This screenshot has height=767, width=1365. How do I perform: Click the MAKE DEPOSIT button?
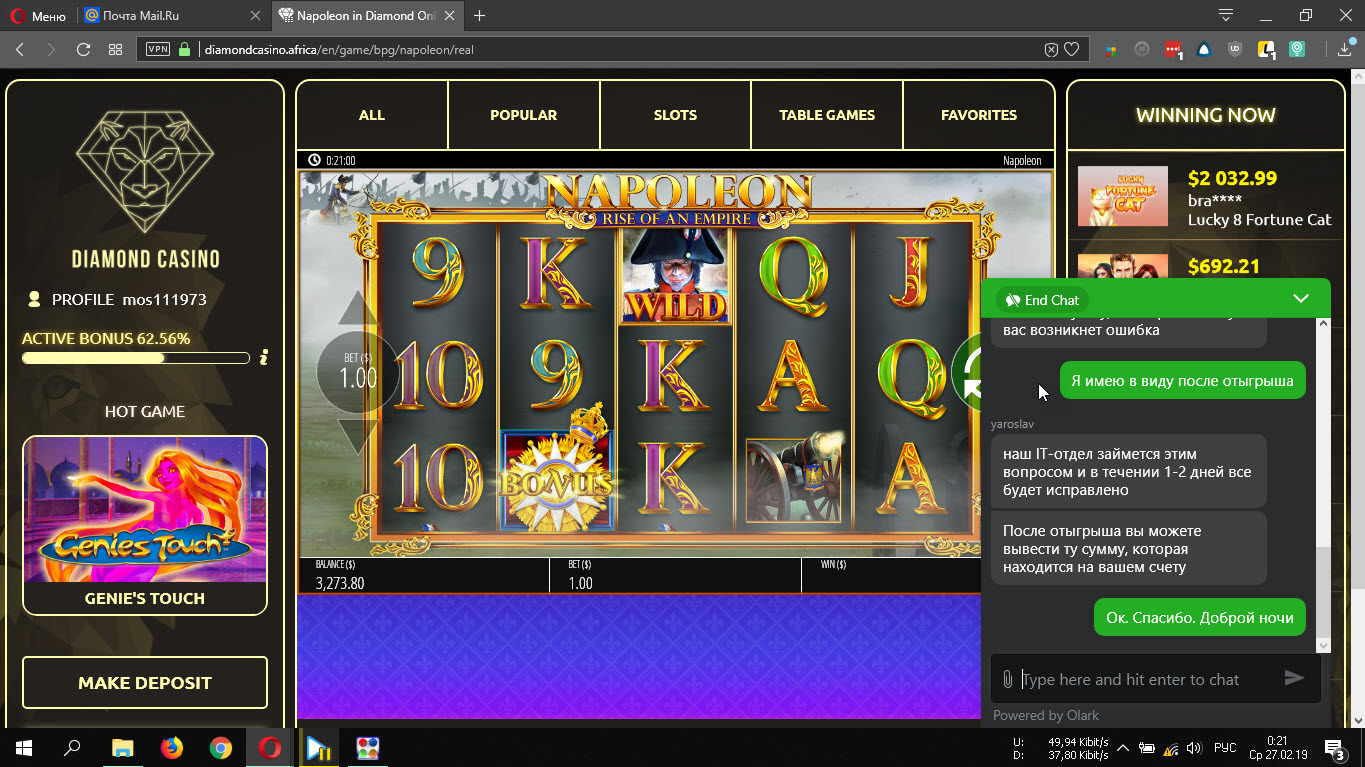pyautogui.click(x=145, y=683)
